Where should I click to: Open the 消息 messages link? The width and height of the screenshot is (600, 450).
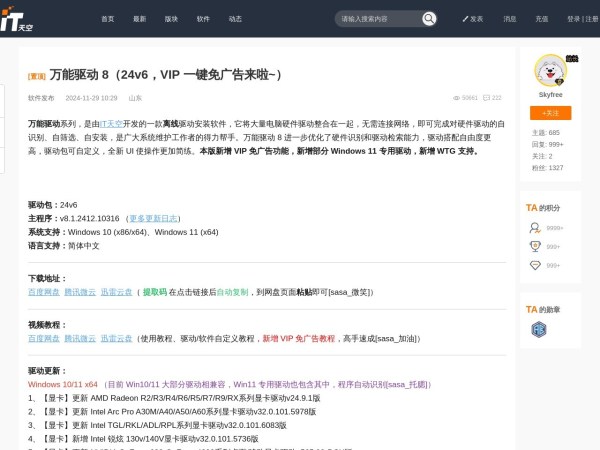[x=510, y=19]
